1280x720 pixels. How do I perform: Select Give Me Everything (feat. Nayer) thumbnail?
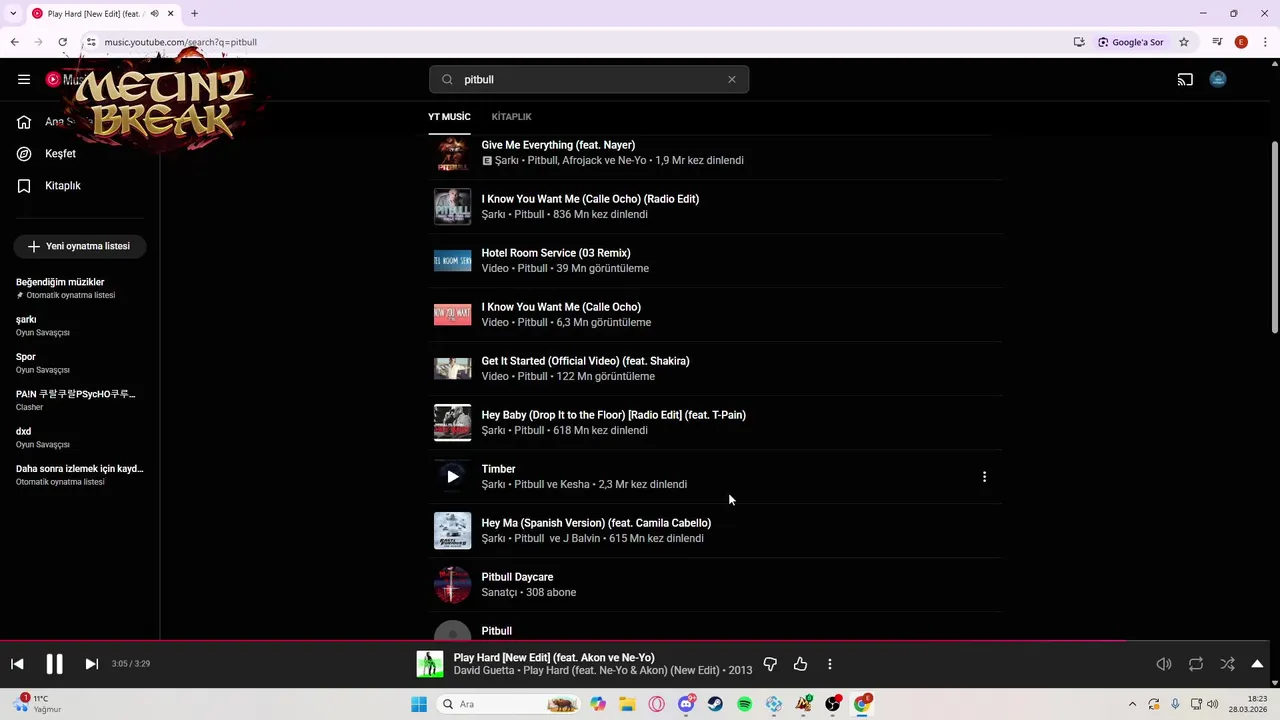452,153
